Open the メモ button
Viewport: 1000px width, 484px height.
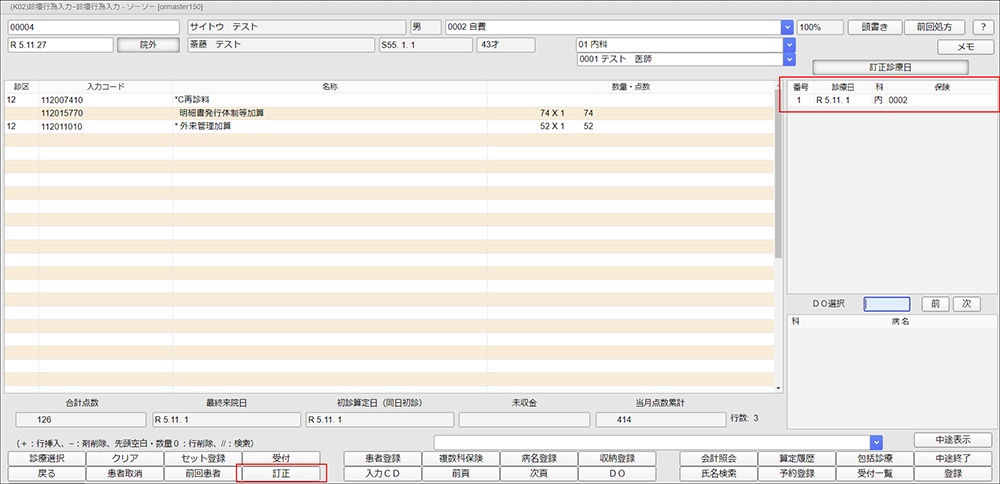point(965,47)
